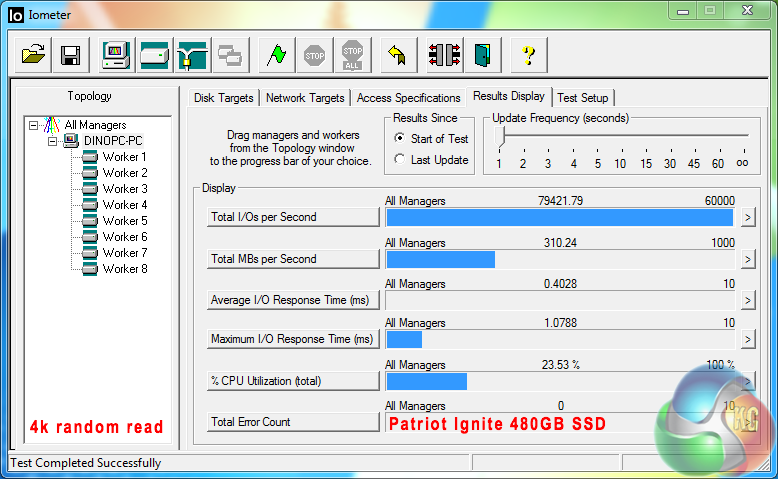Click the 1.0788 maximum response value
Viewport: 778px width, 479px height.
click(x=560, y=323)
